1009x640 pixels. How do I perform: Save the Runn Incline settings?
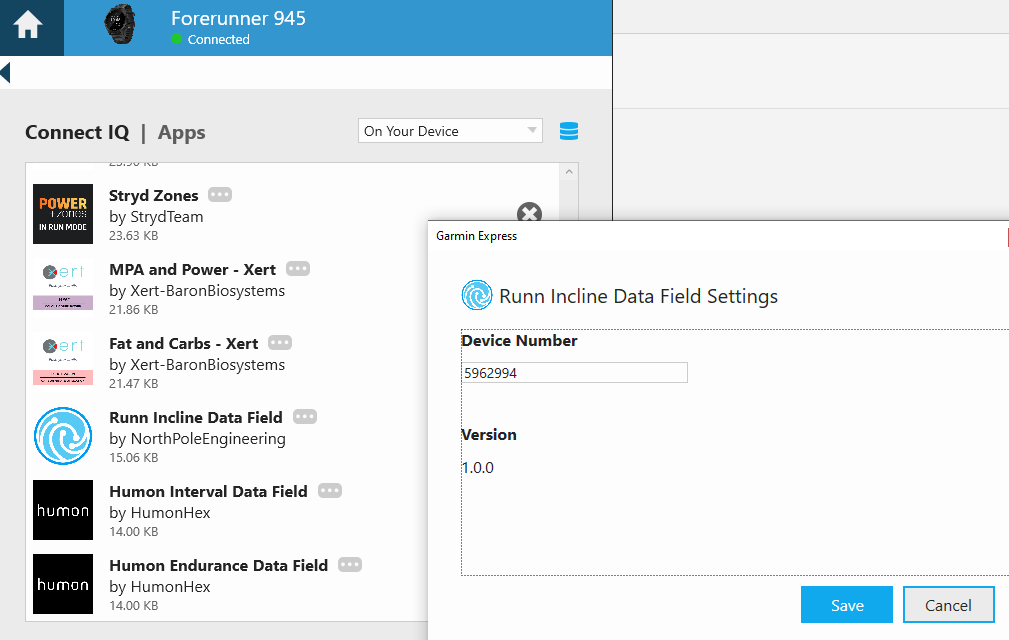pyautogui.click(x=846, y=605)
